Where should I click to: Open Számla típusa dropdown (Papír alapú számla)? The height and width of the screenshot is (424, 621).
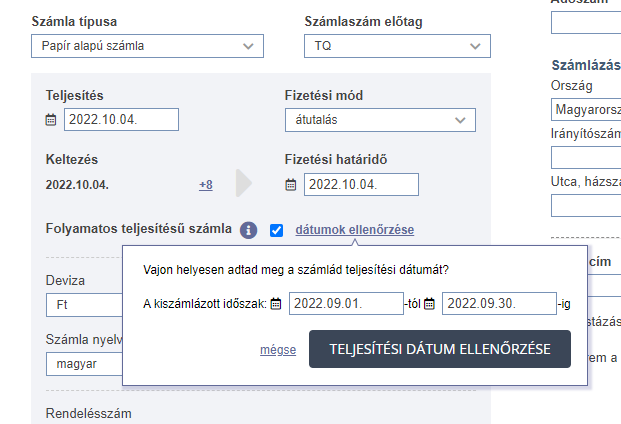pos(147,46)
